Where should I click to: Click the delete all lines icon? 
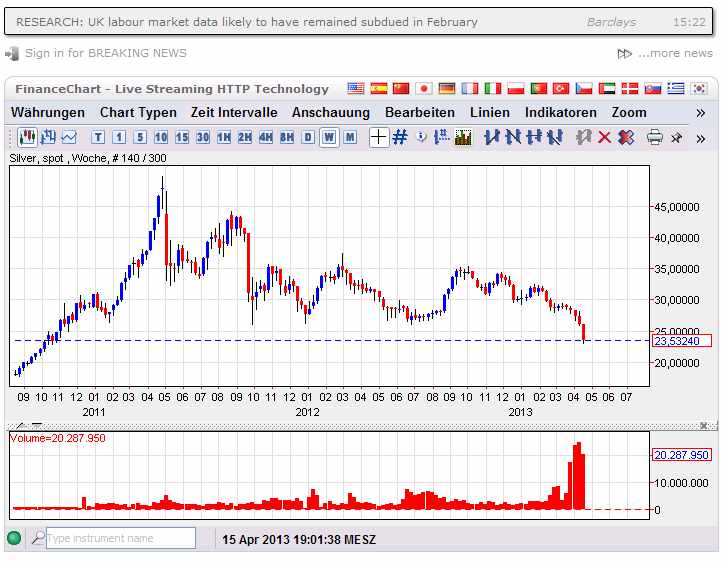click(626, 138)
